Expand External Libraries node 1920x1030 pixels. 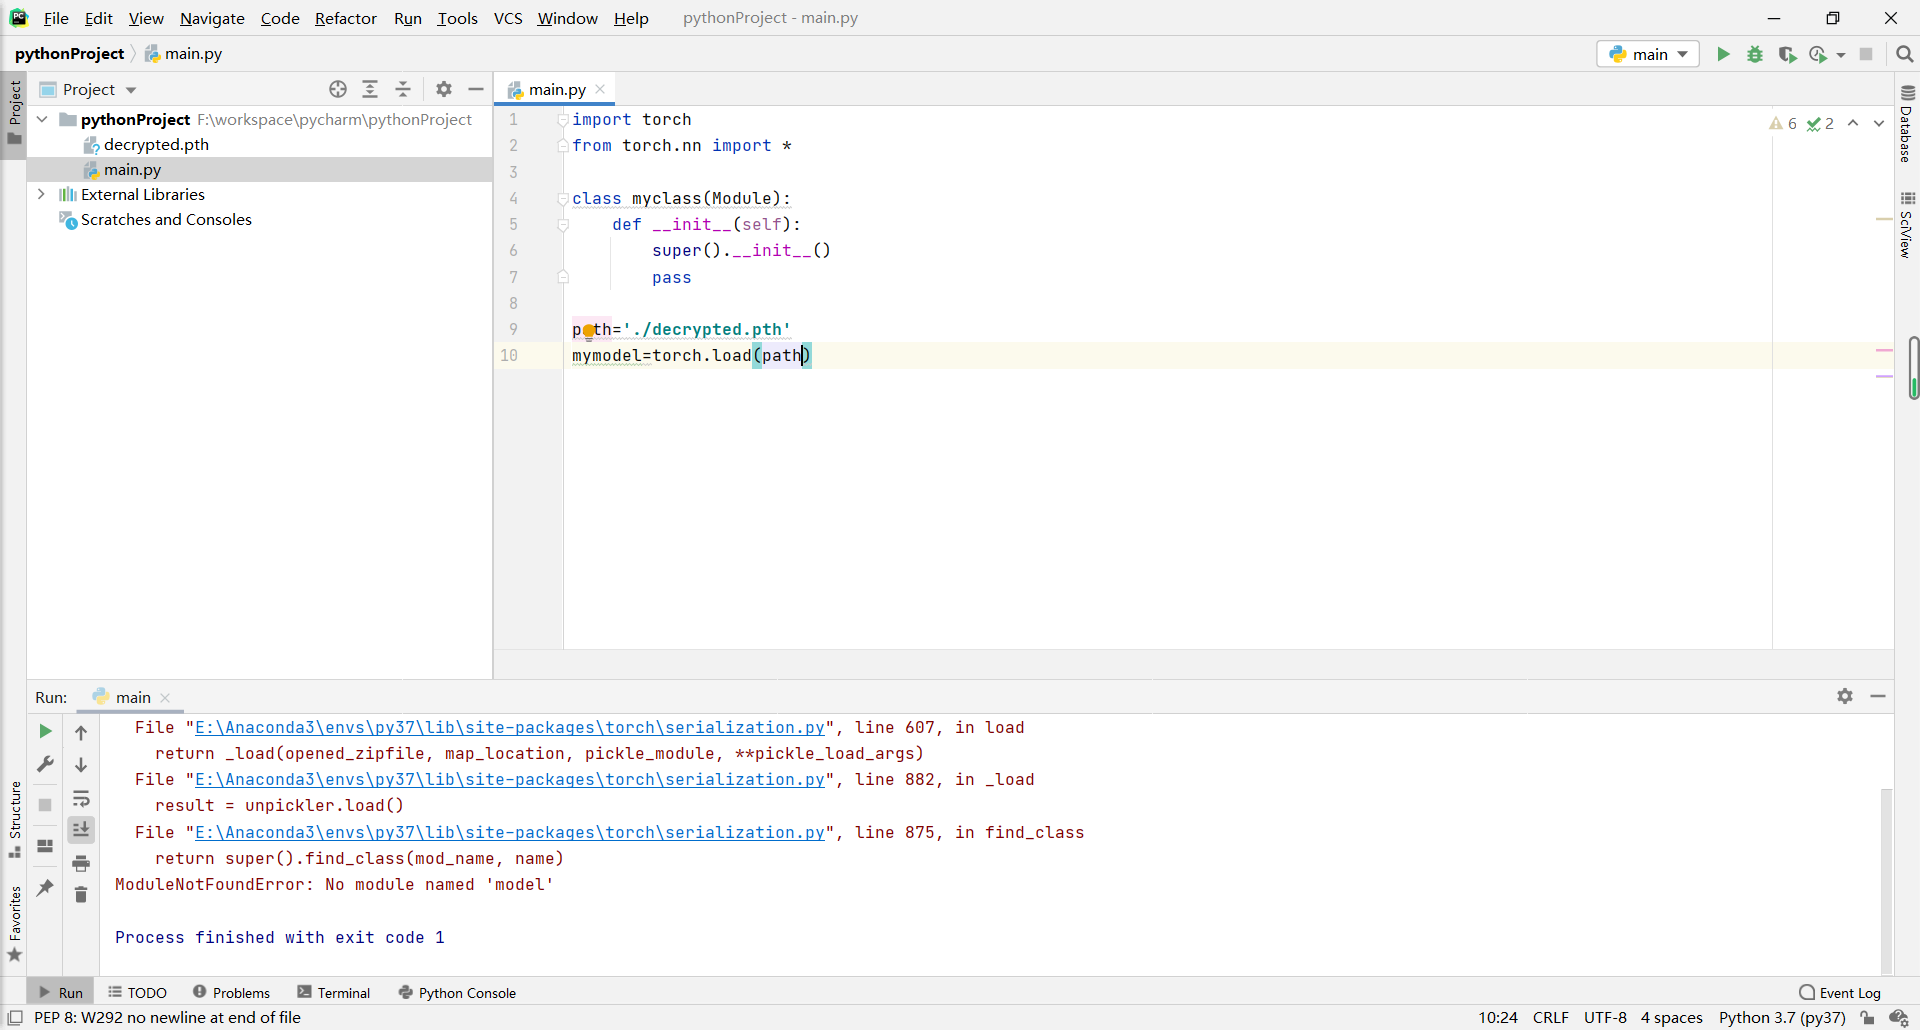coord(42,194)
